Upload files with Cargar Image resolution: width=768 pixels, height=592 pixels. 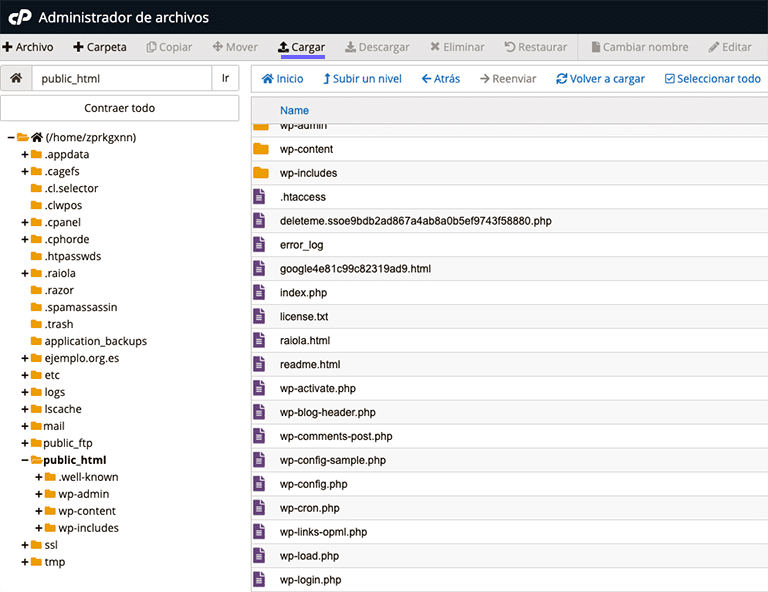tap(302, 47)
